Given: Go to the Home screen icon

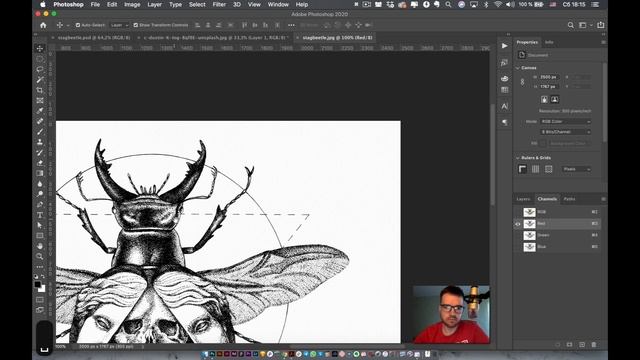Looking at the screenshot, I should [43, 25].
